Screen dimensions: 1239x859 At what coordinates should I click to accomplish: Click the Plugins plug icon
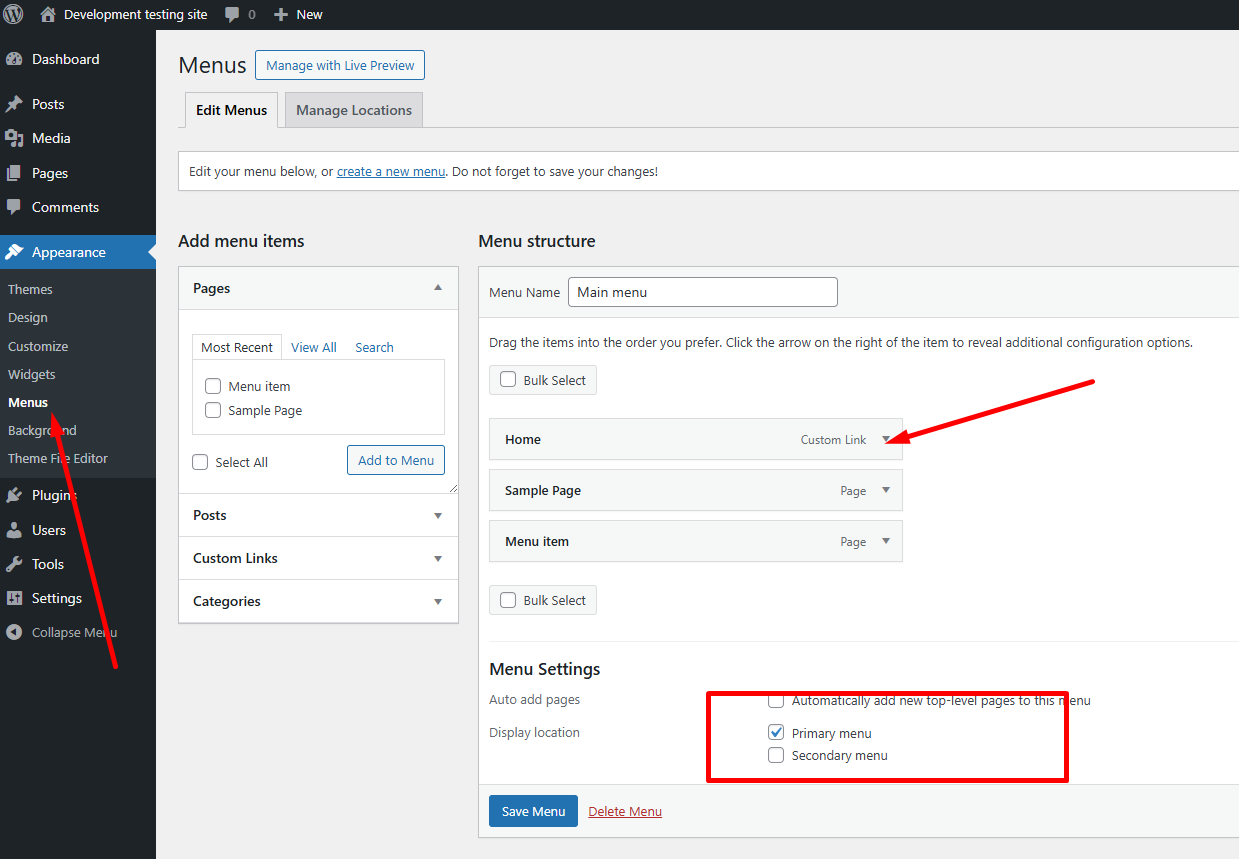[x=14, y=495]
